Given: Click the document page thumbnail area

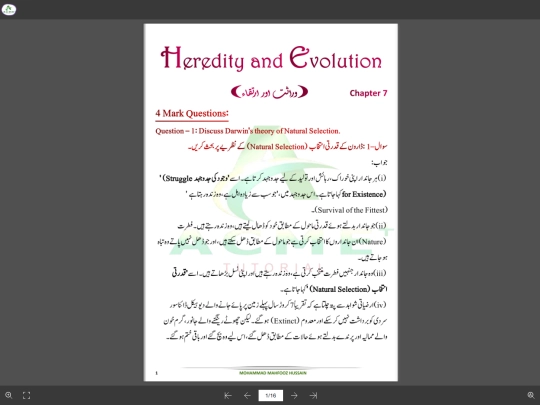Looking at the screenshot, I should (x=271, y=202).
